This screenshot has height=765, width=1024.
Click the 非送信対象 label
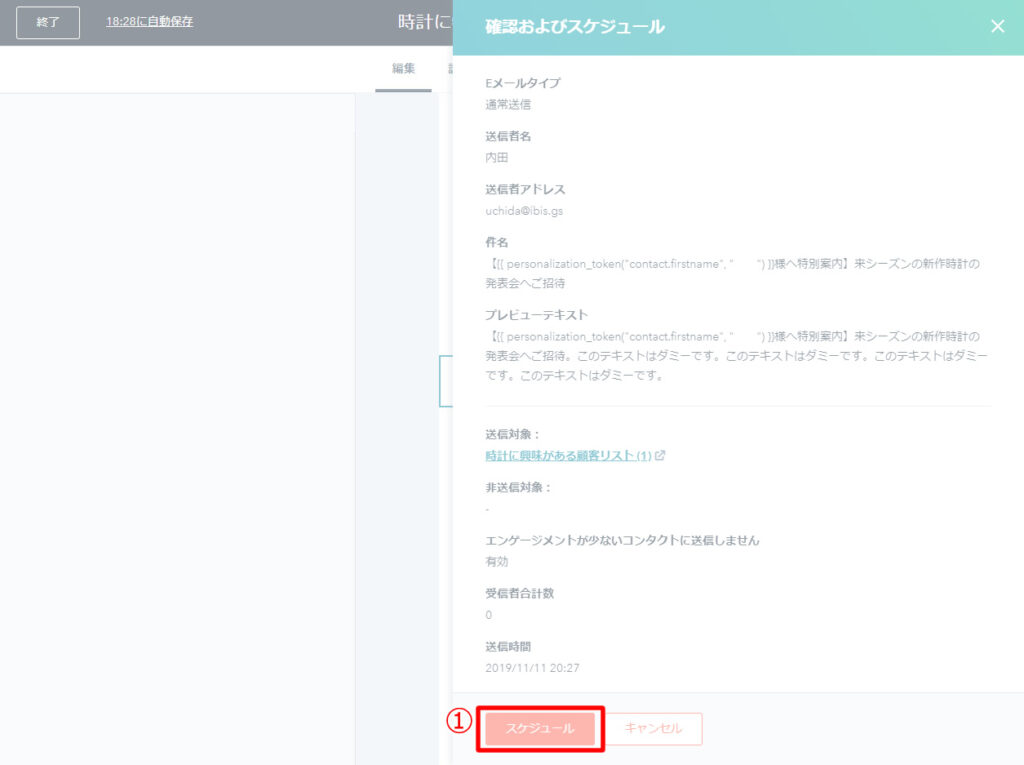(x=518, y=487)
